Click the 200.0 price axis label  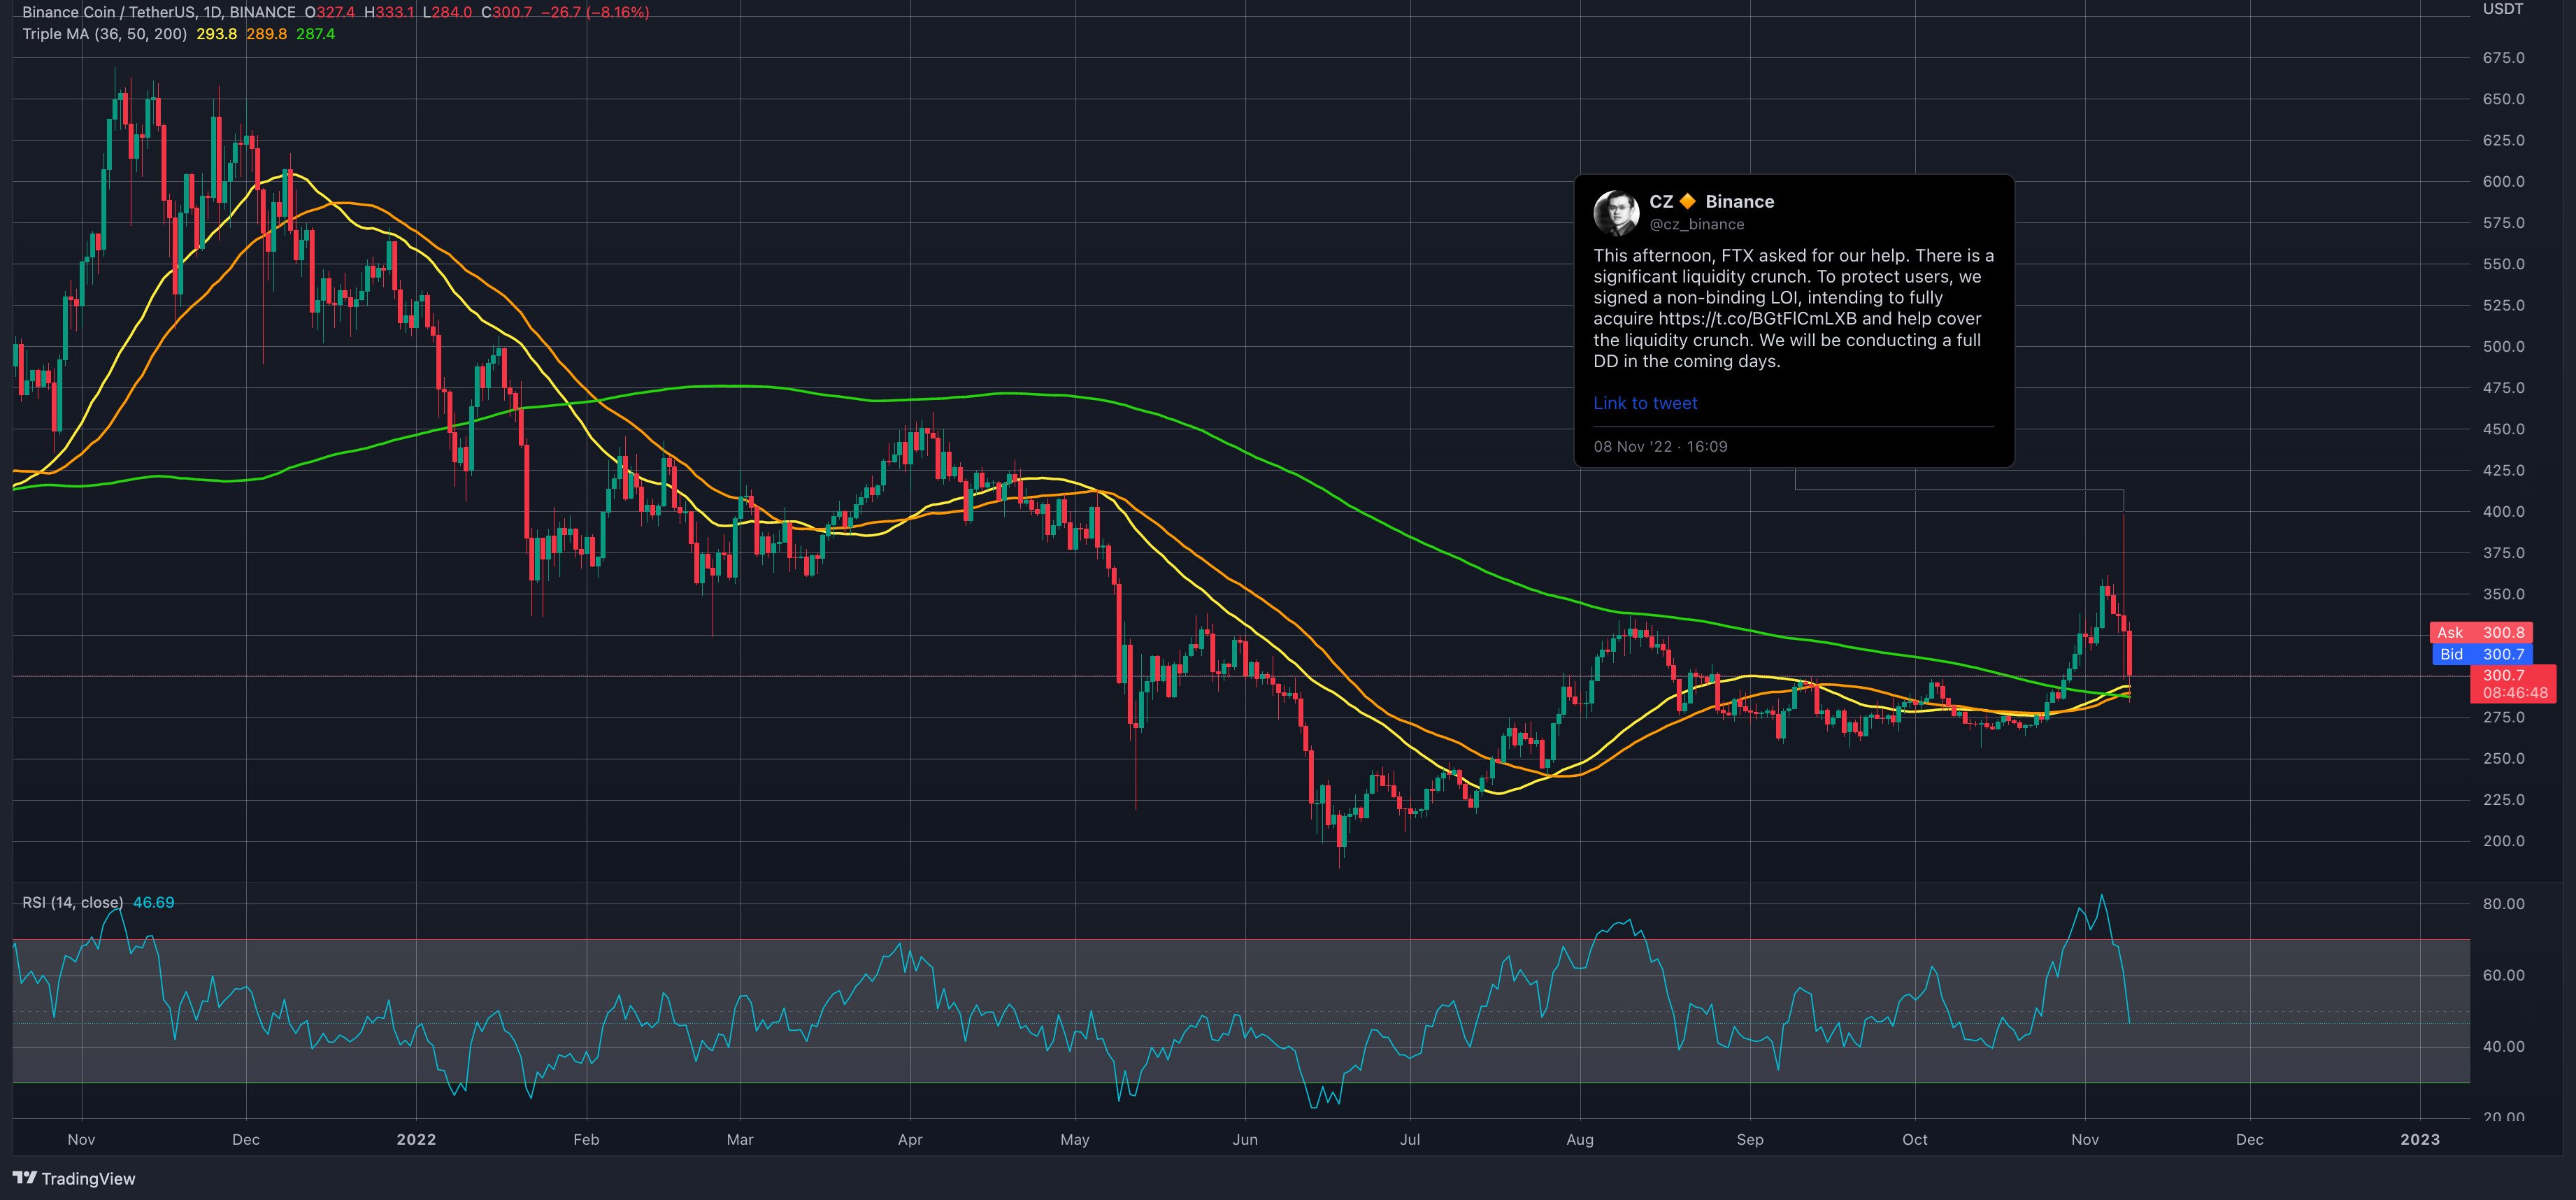[2503, 841]
